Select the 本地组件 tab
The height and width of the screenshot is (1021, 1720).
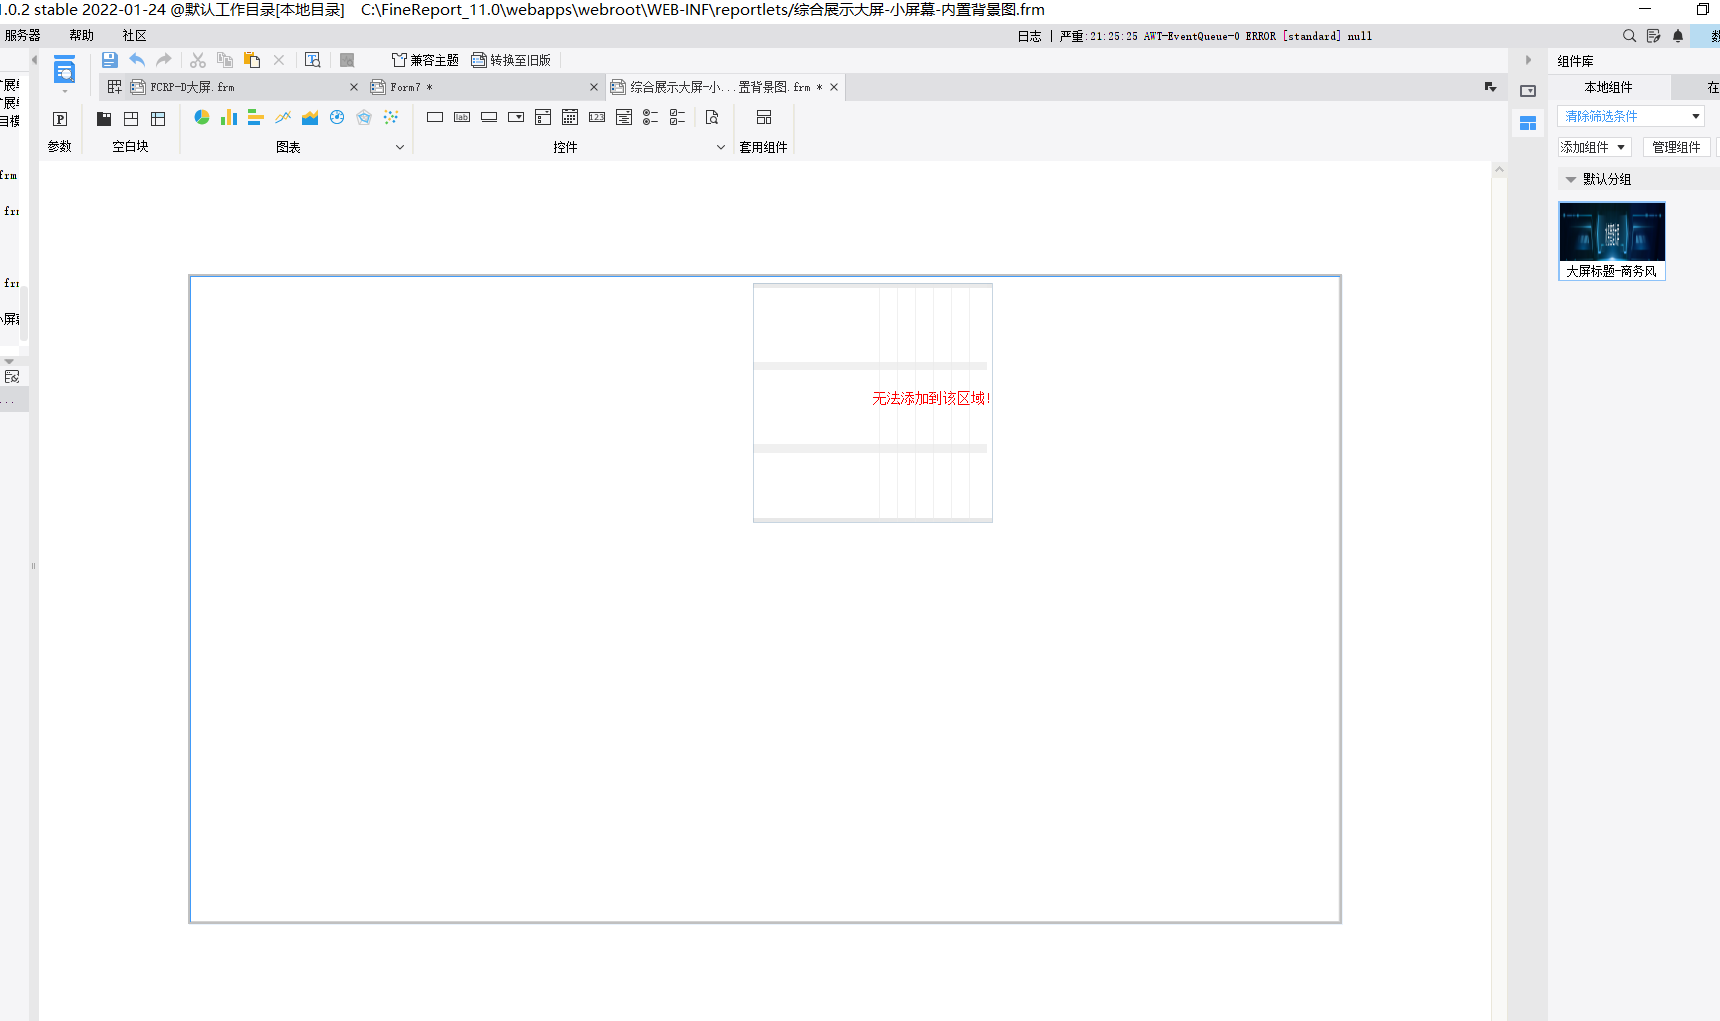click(1609, 88)
